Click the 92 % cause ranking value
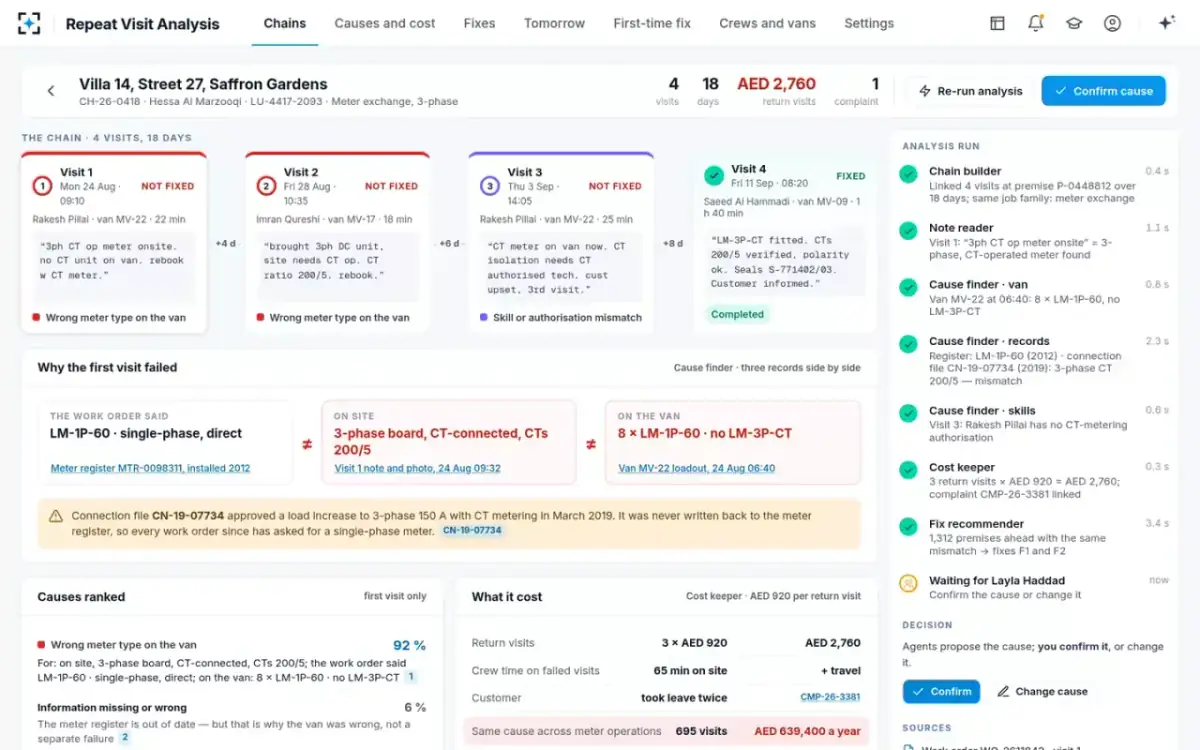This screenshot has width=1200, height=750. pyautogui.click(x=409, y=646)
